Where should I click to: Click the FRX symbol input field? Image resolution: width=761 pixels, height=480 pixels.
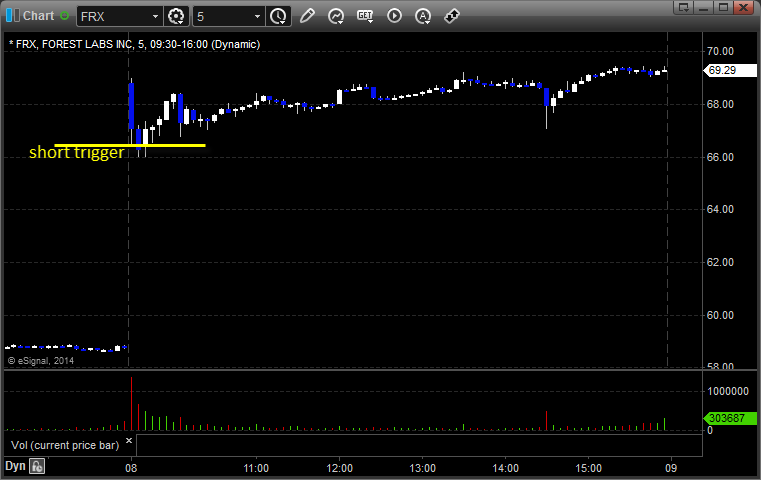114,17
